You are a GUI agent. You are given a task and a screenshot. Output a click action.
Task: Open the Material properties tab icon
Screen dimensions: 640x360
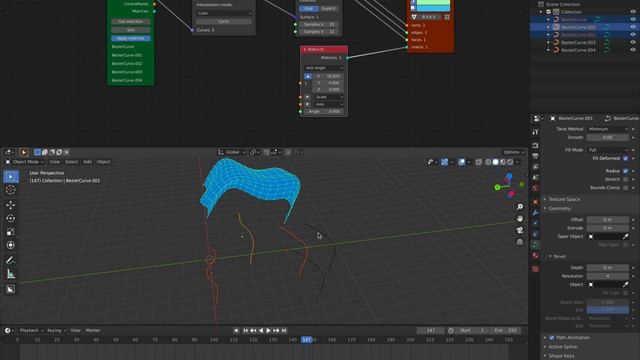(x=536, y=255)
